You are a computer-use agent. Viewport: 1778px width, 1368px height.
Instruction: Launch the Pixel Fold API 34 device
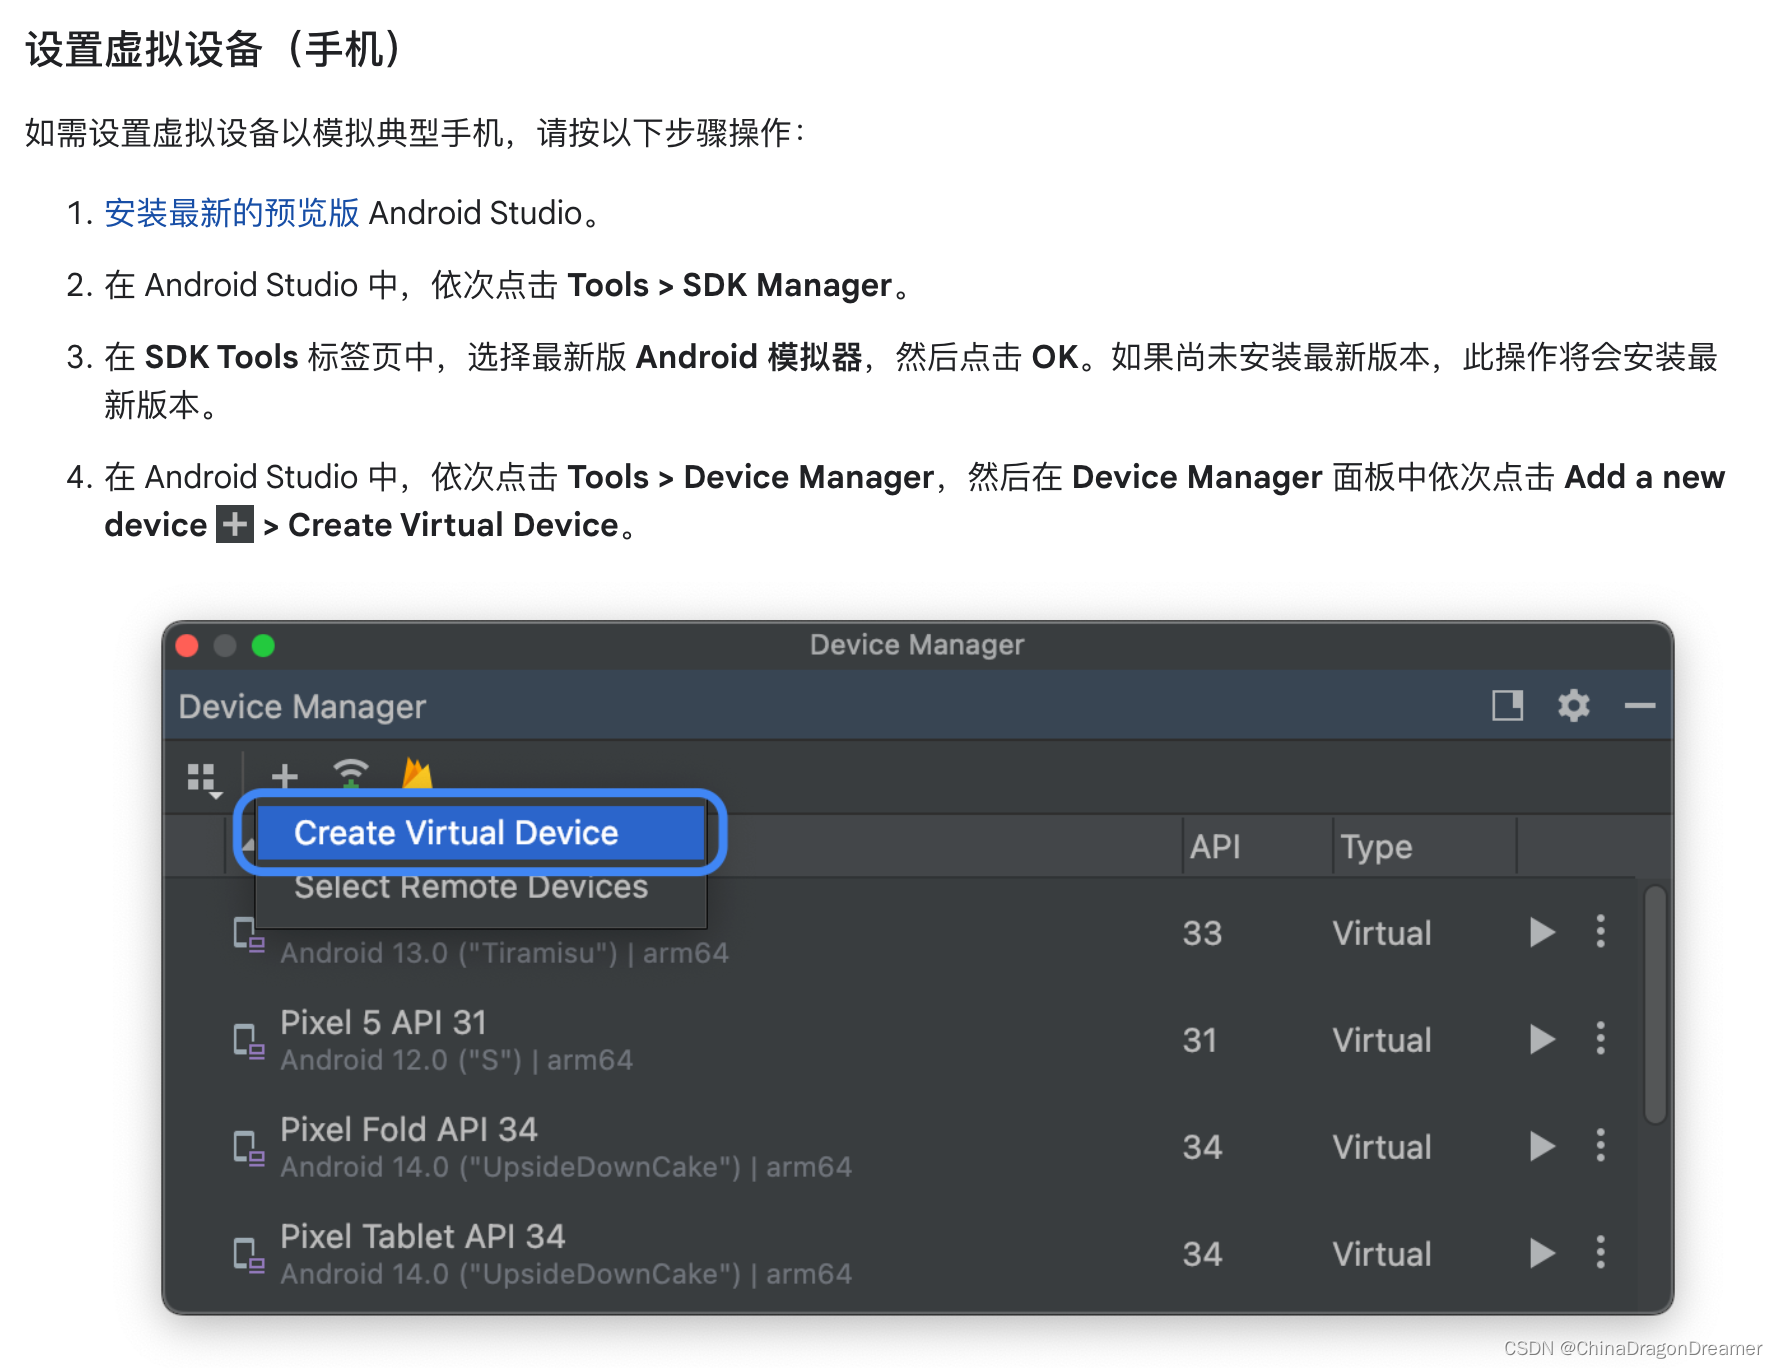pos(1542,1146)
